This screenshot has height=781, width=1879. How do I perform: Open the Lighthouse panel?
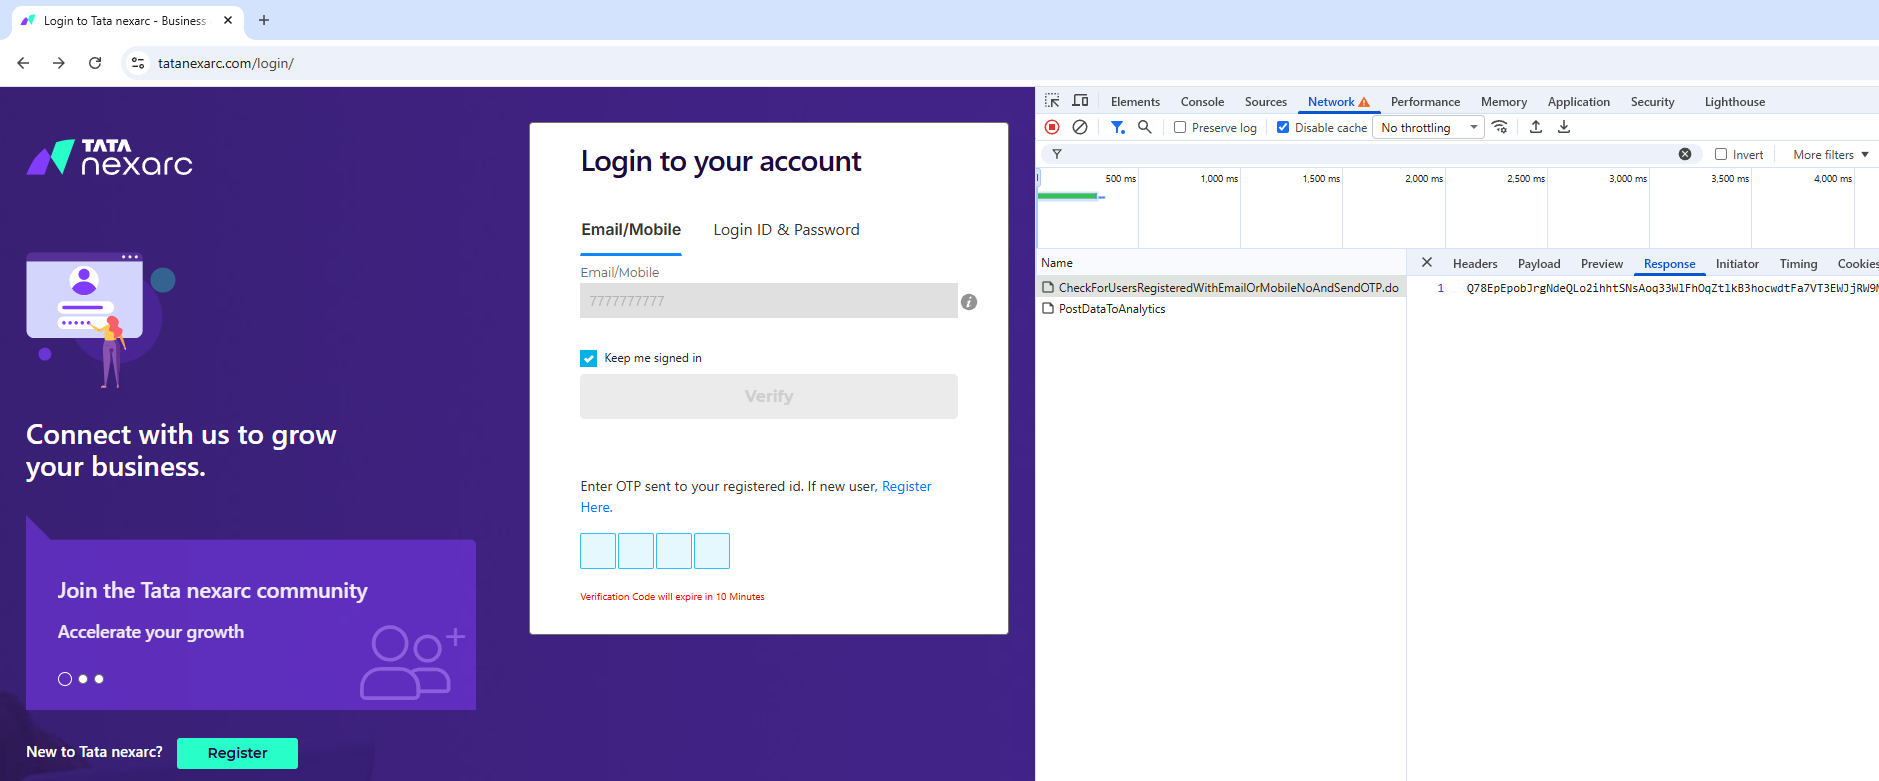pos(1734,101)
